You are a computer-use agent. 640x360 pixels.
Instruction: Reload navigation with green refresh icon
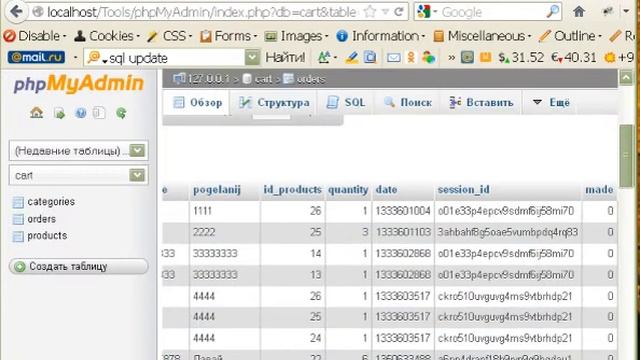[121, 113]
